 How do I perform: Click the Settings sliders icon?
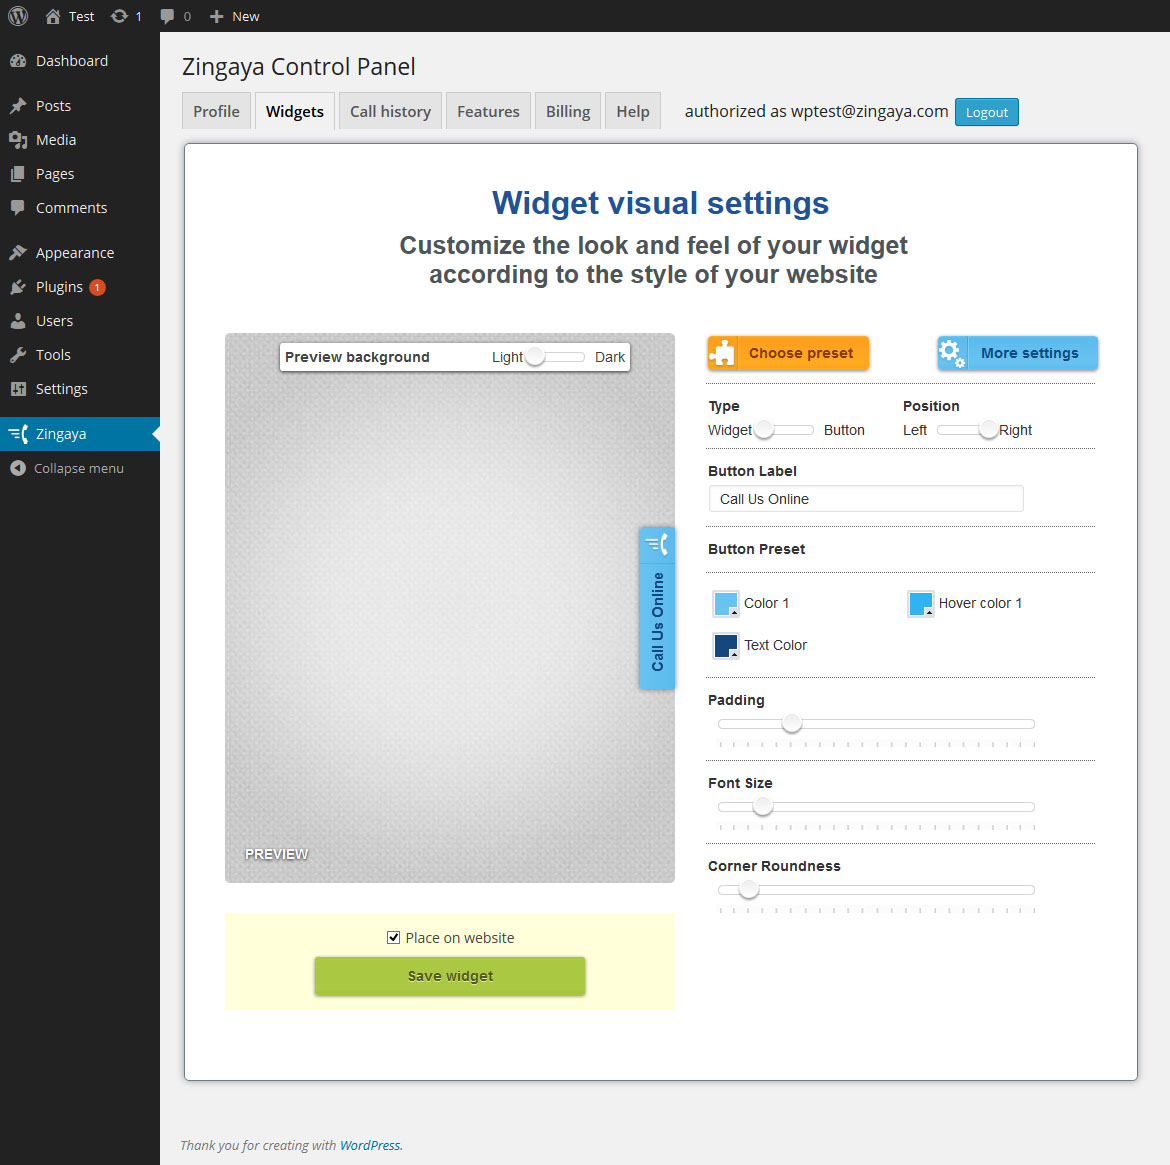(18, 389)
